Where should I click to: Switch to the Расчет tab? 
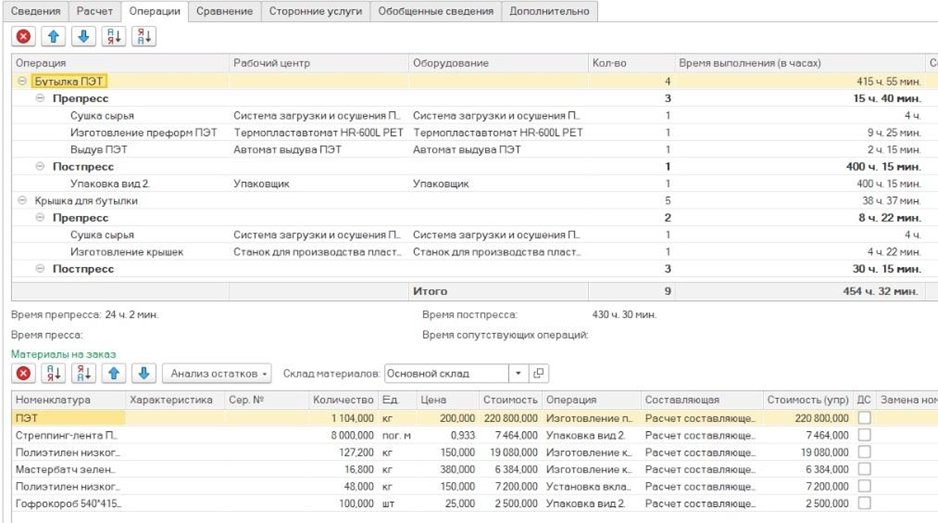coord(96,11)
